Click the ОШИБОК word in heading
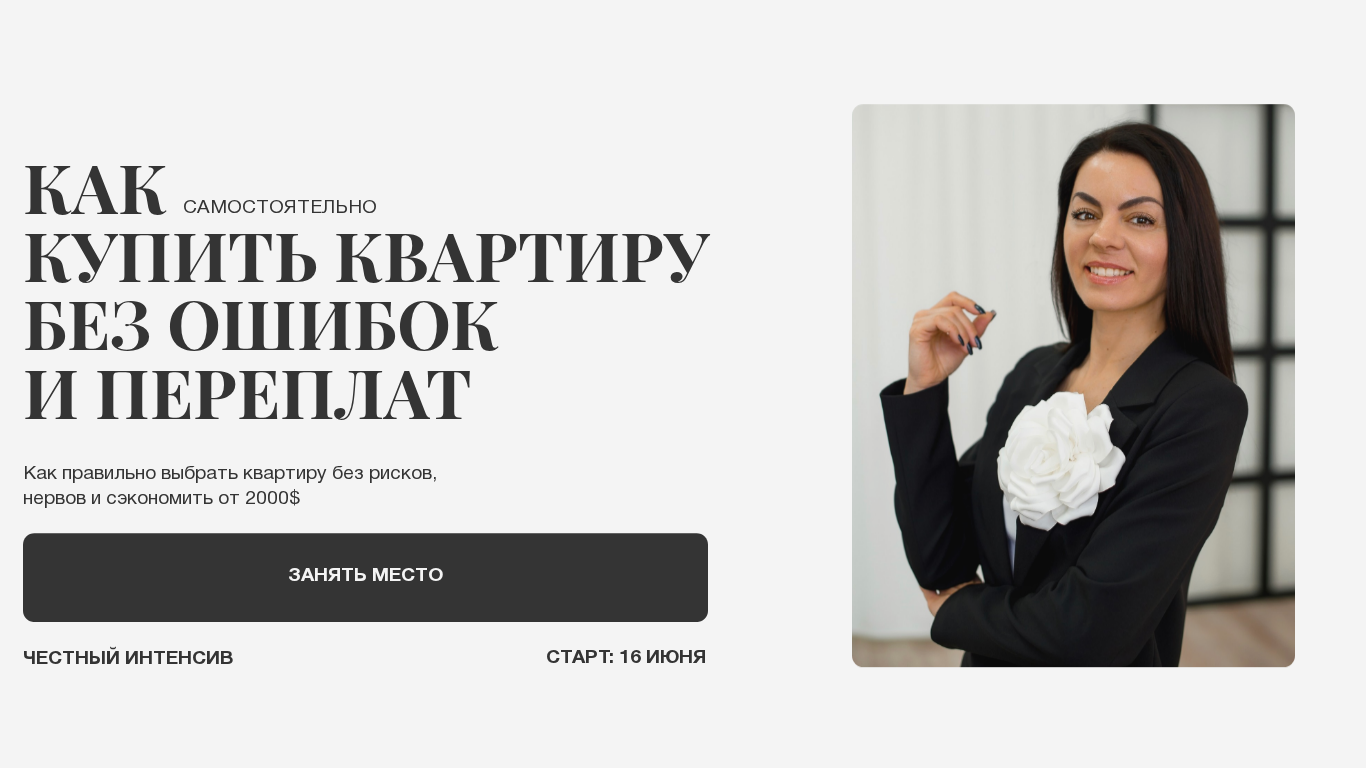Screen dimensions: 1366x768 333,327
